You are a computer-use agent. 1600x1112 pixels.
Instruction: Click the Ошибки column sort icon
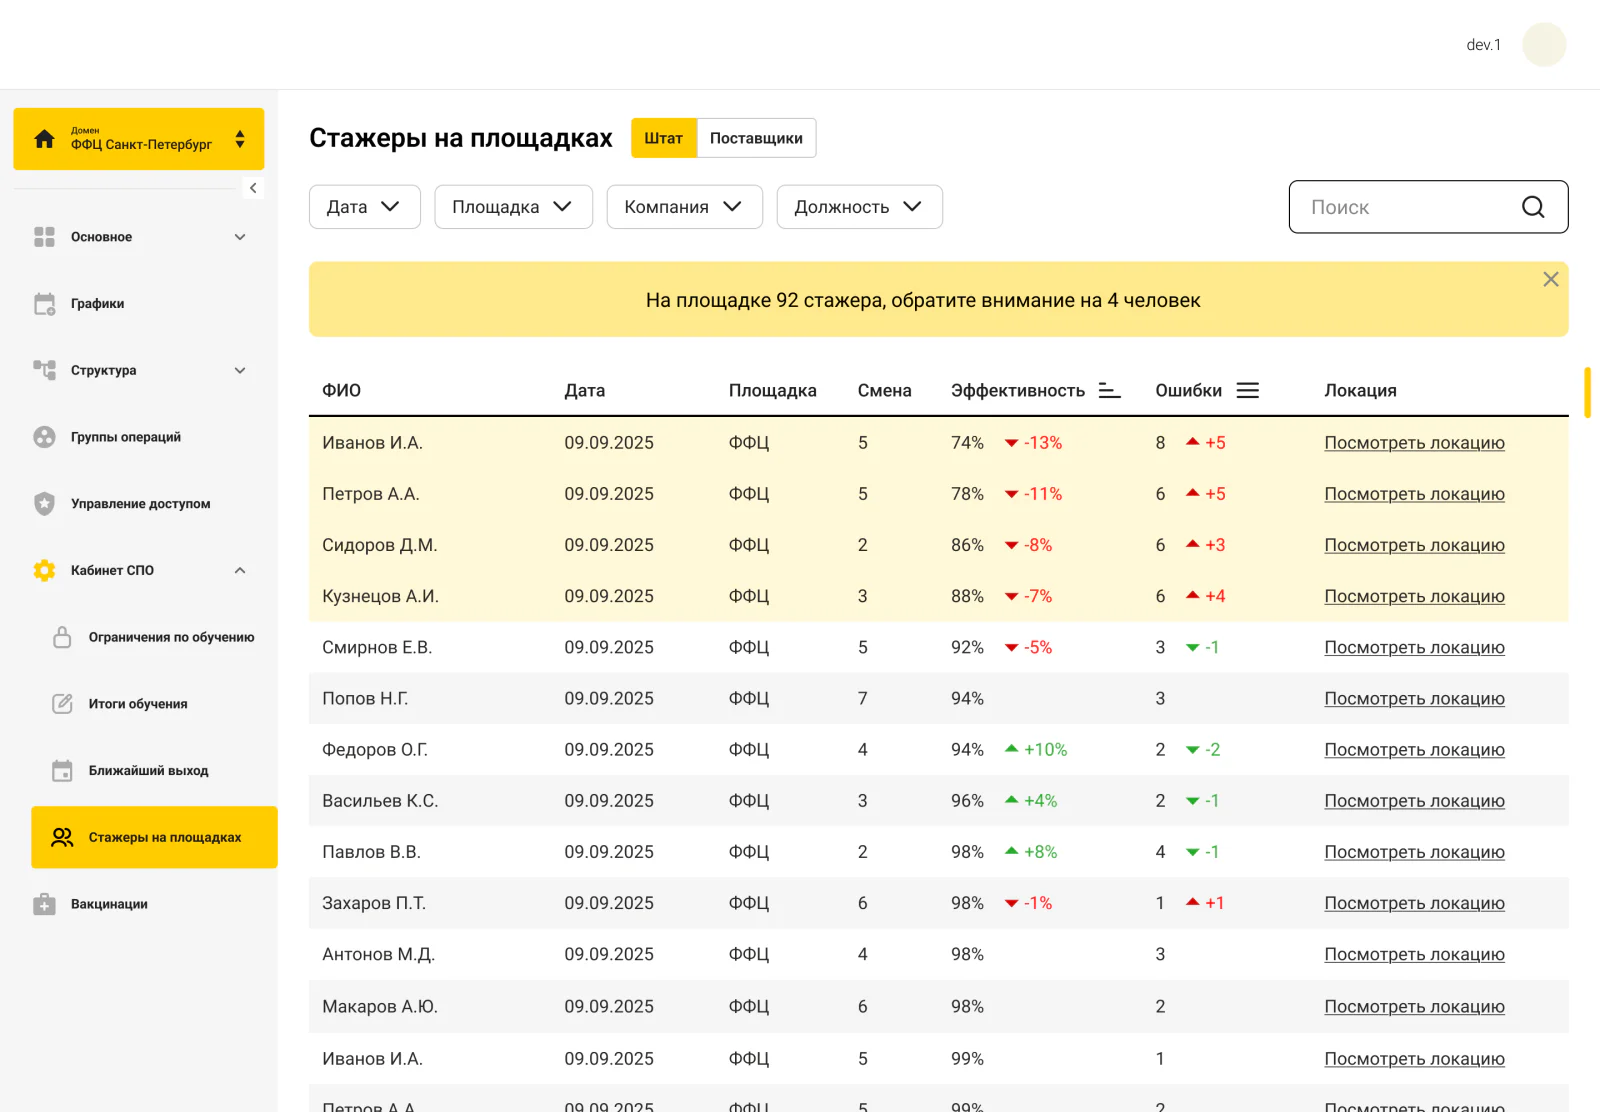point(1248,391)
